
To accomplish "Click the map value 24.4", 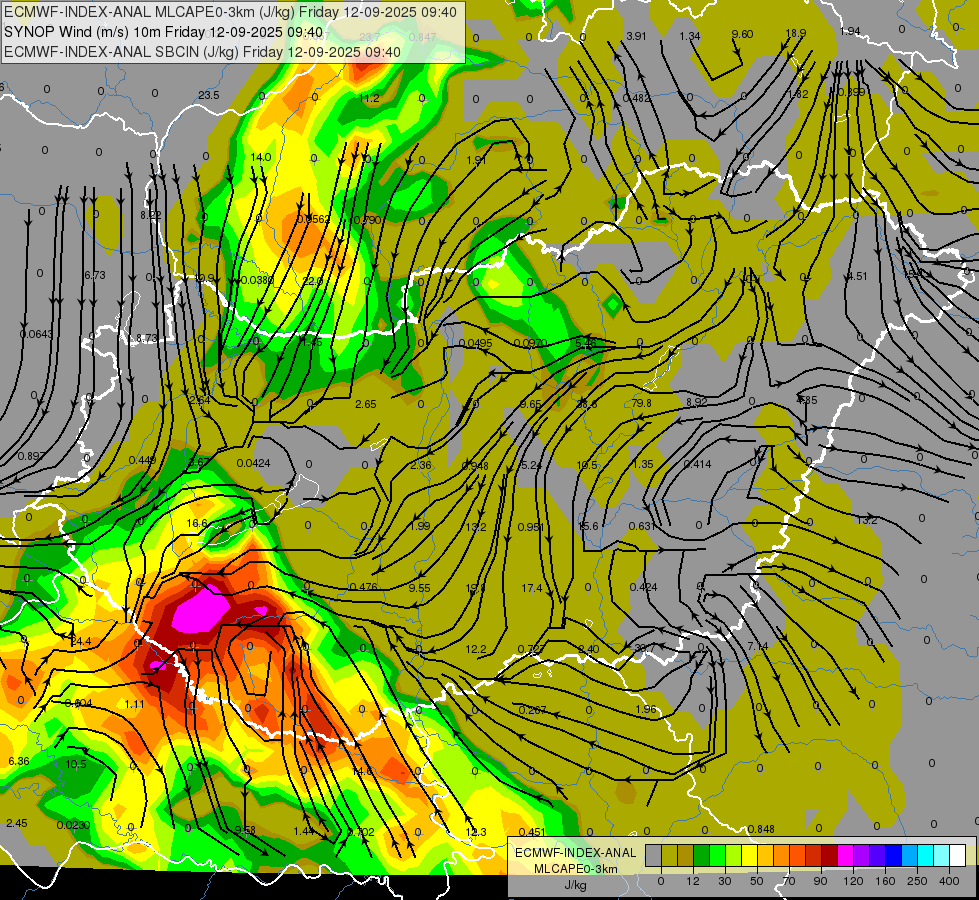I will (x=81, y=641).
